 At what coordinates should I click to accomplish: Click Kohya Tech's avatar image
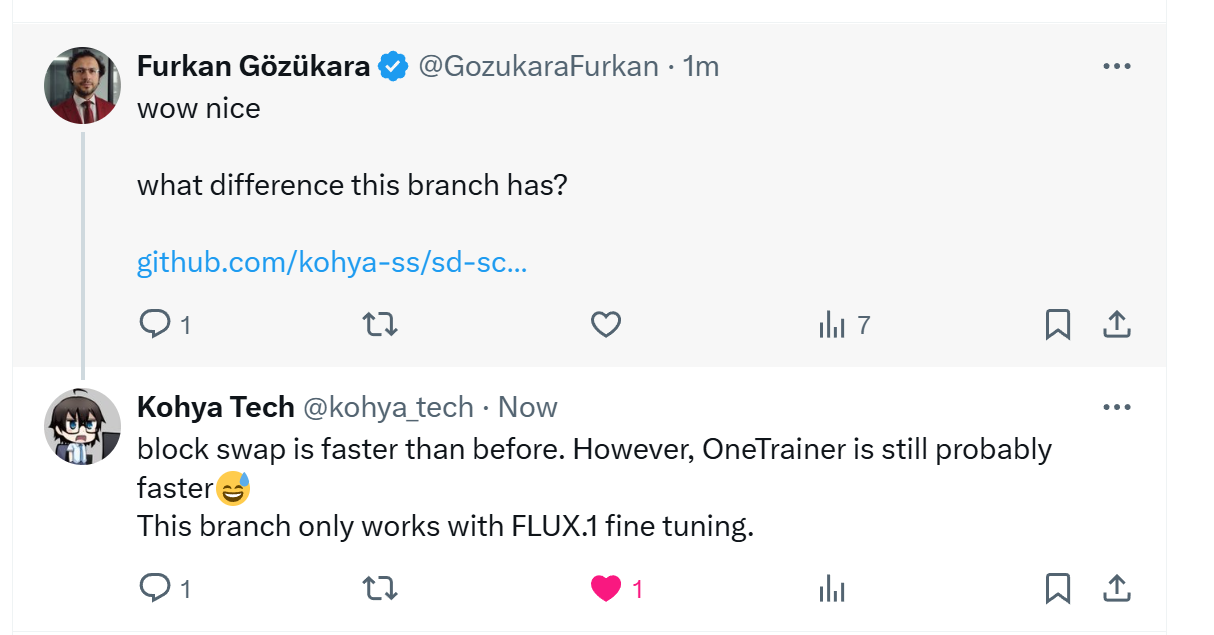point(83,426)
